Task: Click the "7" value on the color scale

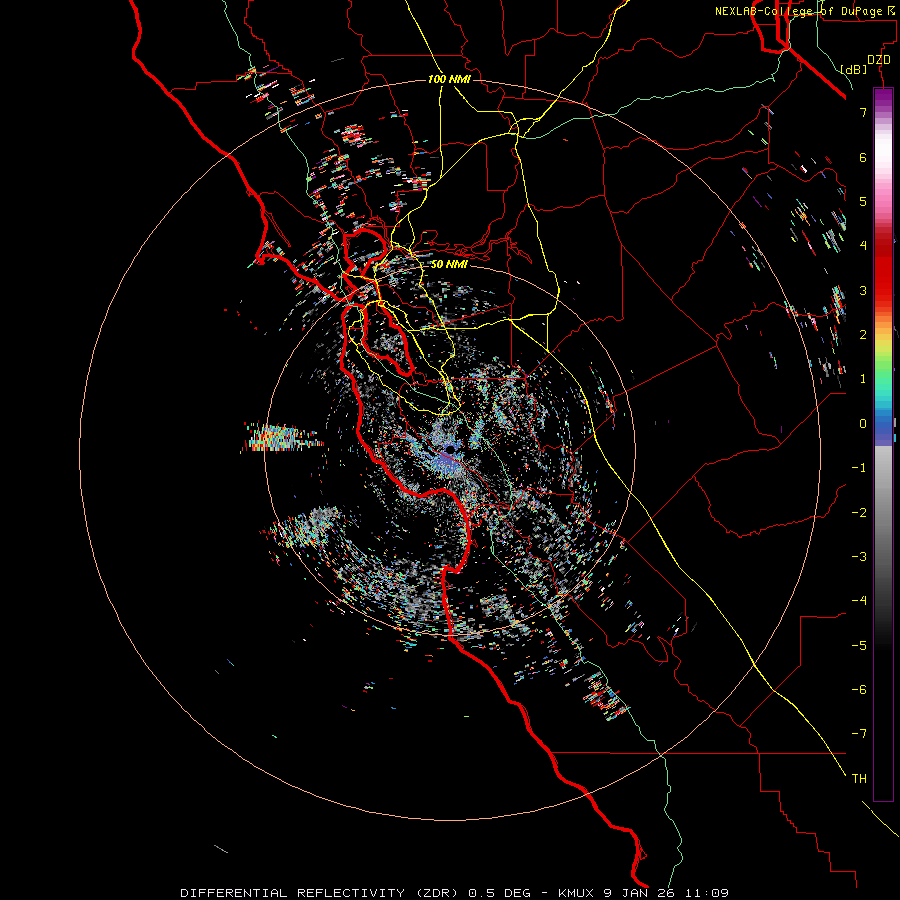Action: (863, 112)
